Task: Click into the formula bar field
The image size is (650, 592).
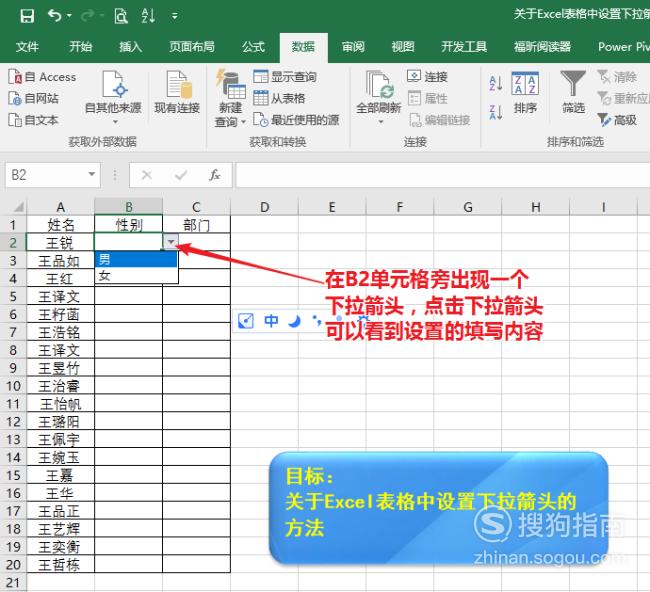Action: [x=443, y=175]
